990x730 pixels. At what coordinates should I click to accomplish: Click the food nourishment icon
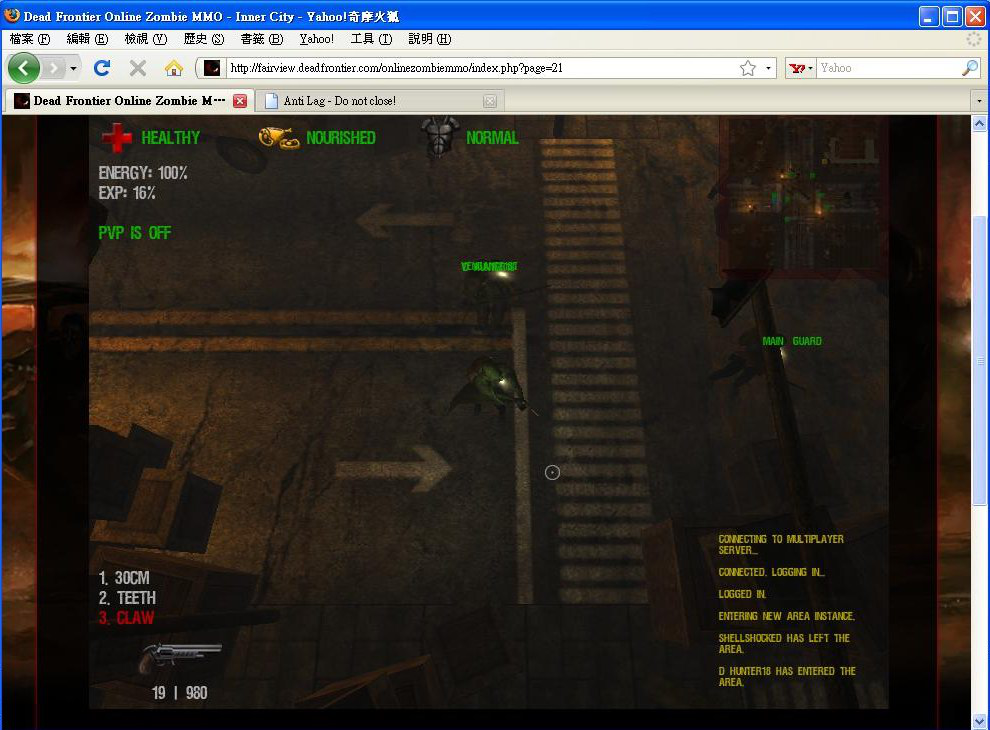pos(278,138)
